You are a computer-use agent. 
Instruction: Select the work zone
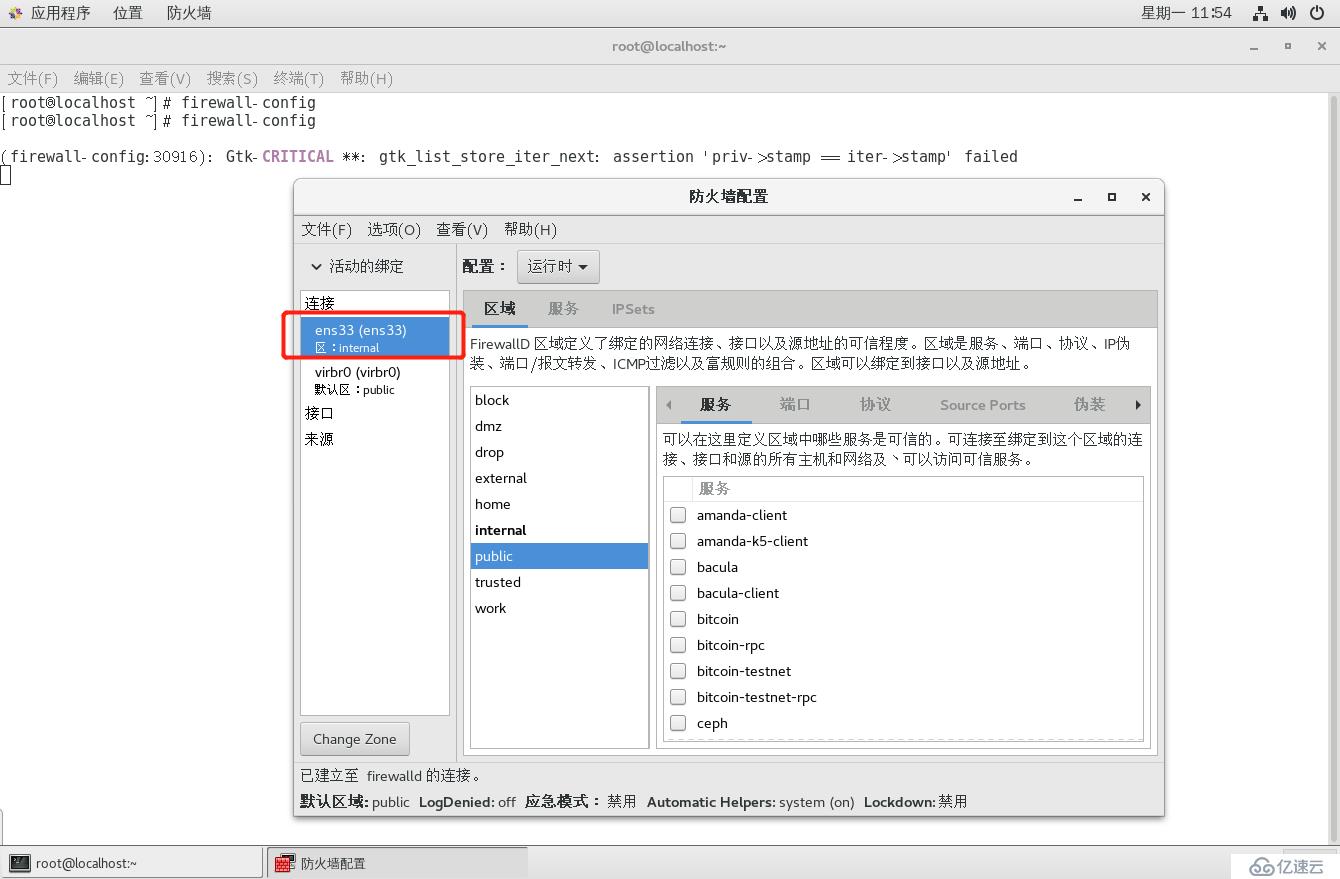pyautogui.click(x=559, y=608)
